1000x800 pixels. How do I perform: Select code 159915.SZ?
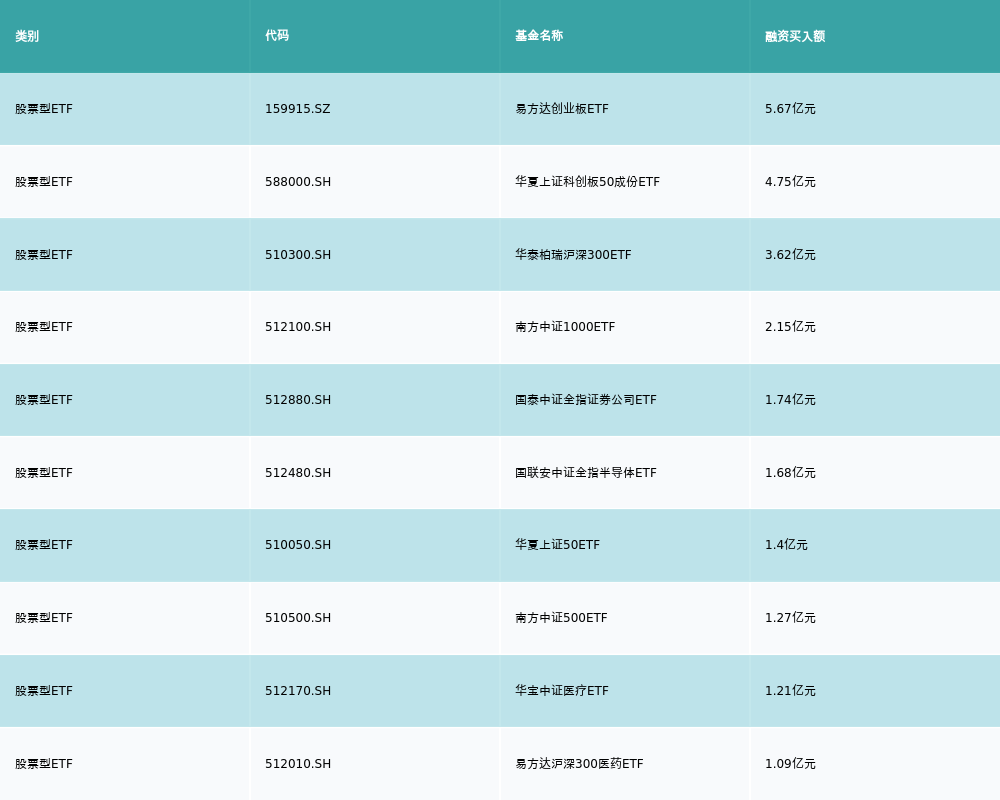pyautogui.click(x=298, y=109)
